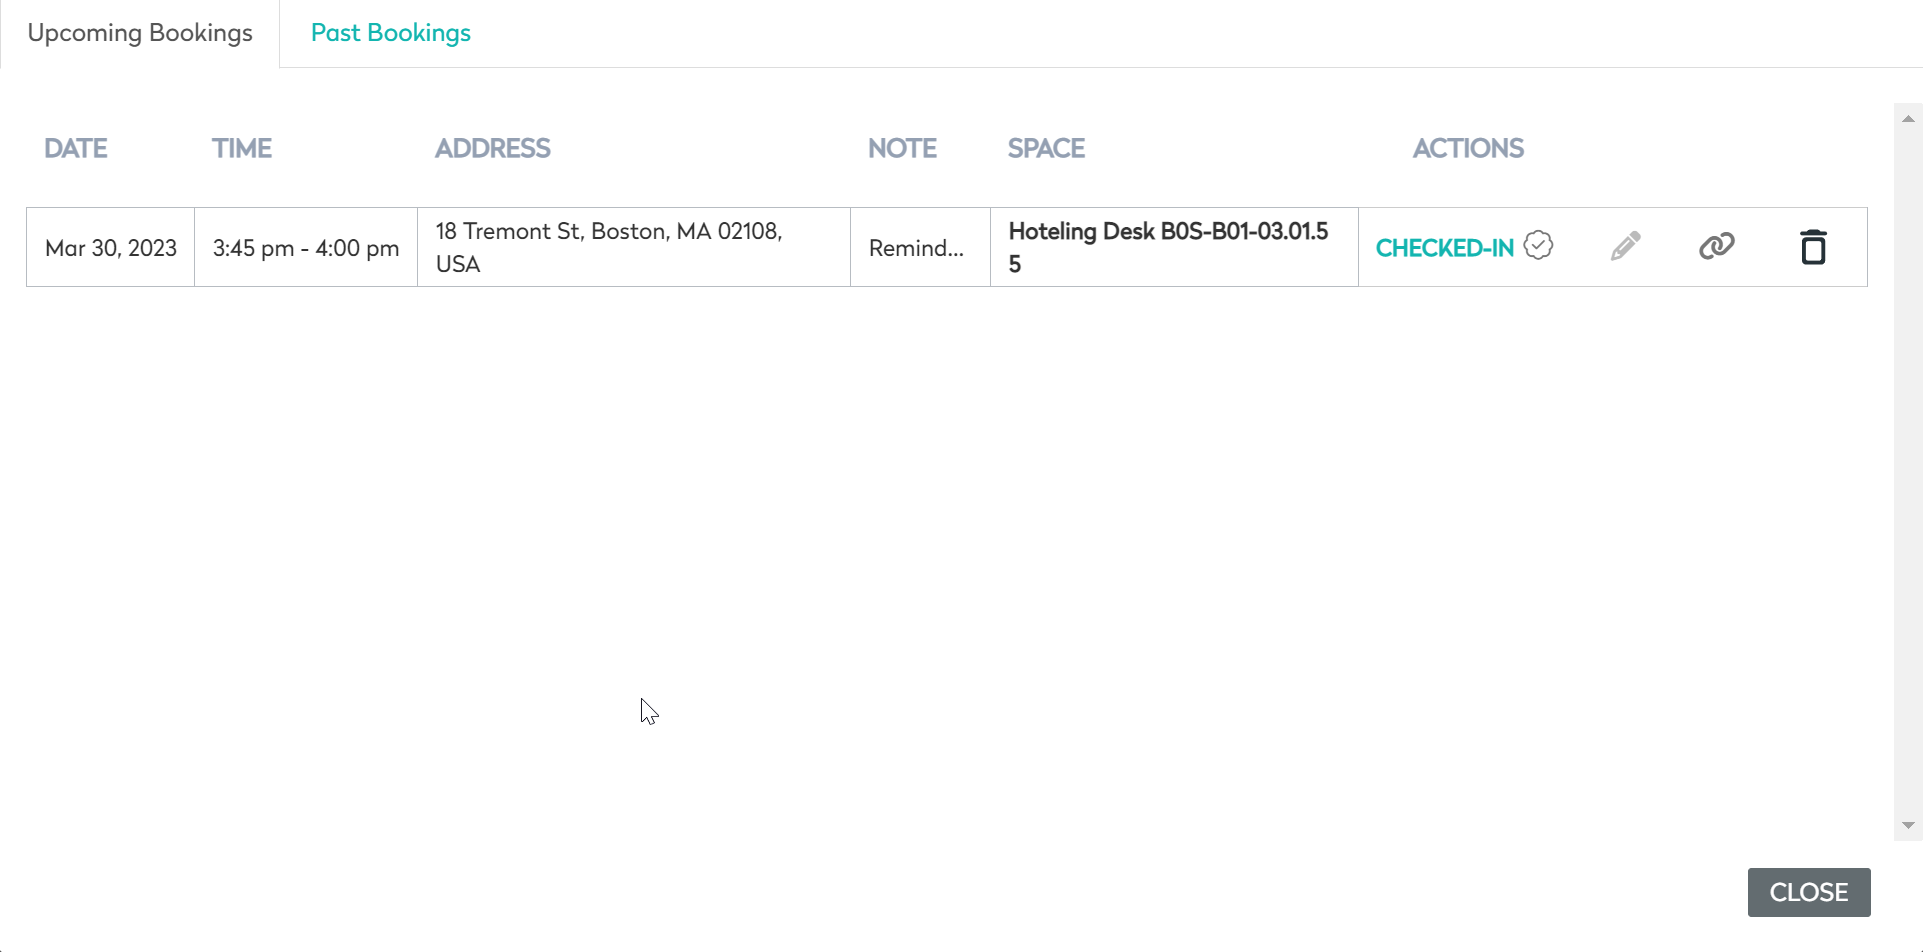This screenshot has width=1923, height=952.
Task: Select the 3:45 pm - 4:00 pm time cell
Action: [306, 247]
